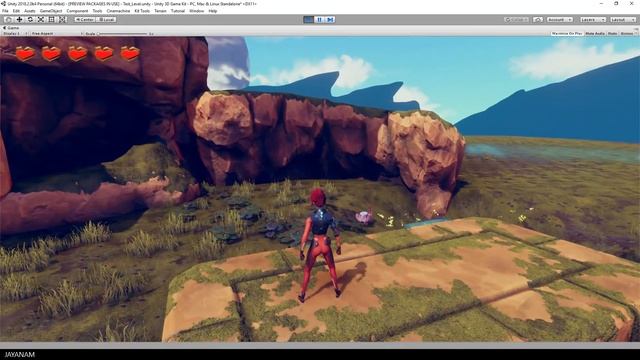Viewport: 640px width, 360px height.
Task: Select the Rotate tool
Action: point(30,20)
